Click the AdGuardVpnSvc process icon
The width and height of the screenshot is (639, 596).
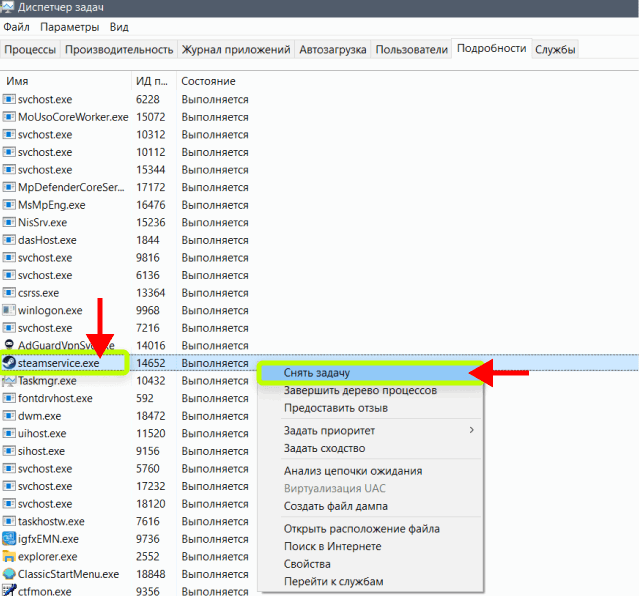click(9, 345)
